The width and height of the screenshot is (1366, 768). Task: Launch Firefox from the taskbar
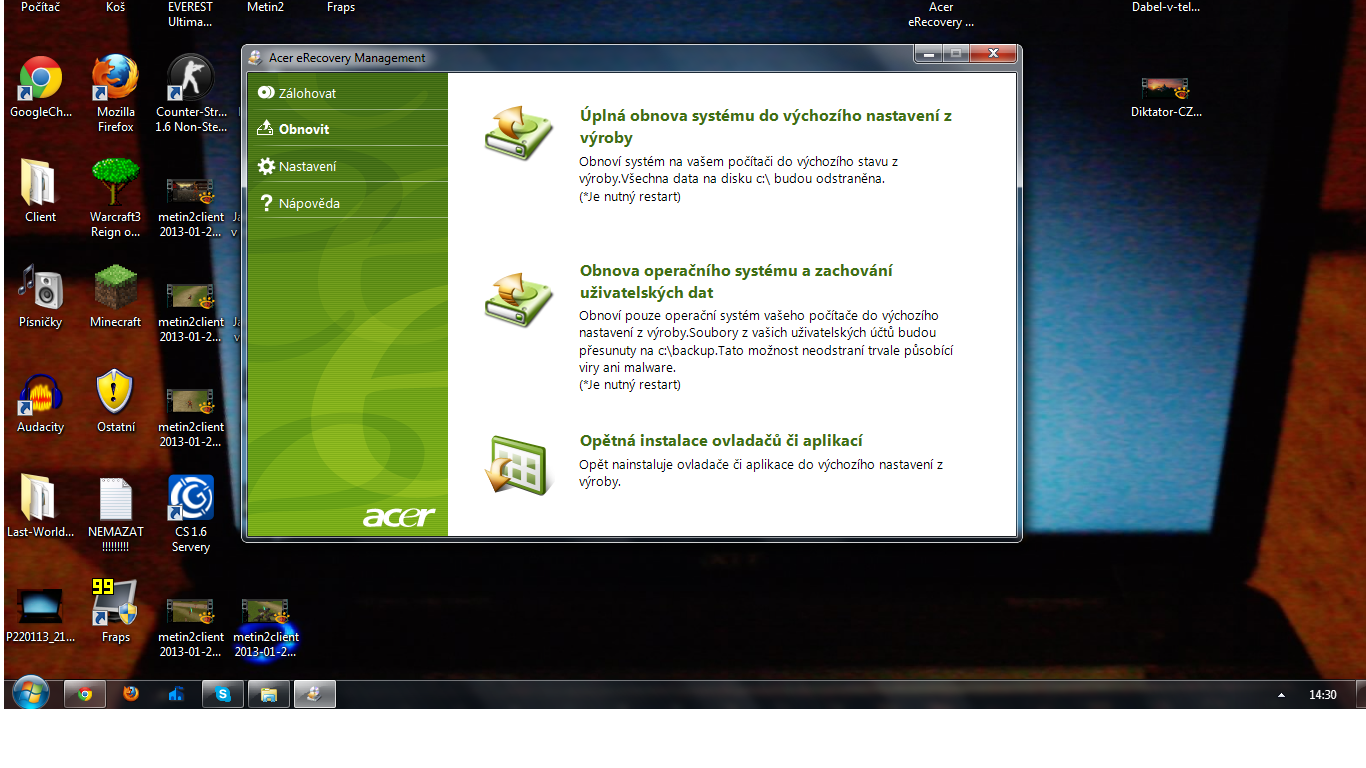click(x=131, y=694)
